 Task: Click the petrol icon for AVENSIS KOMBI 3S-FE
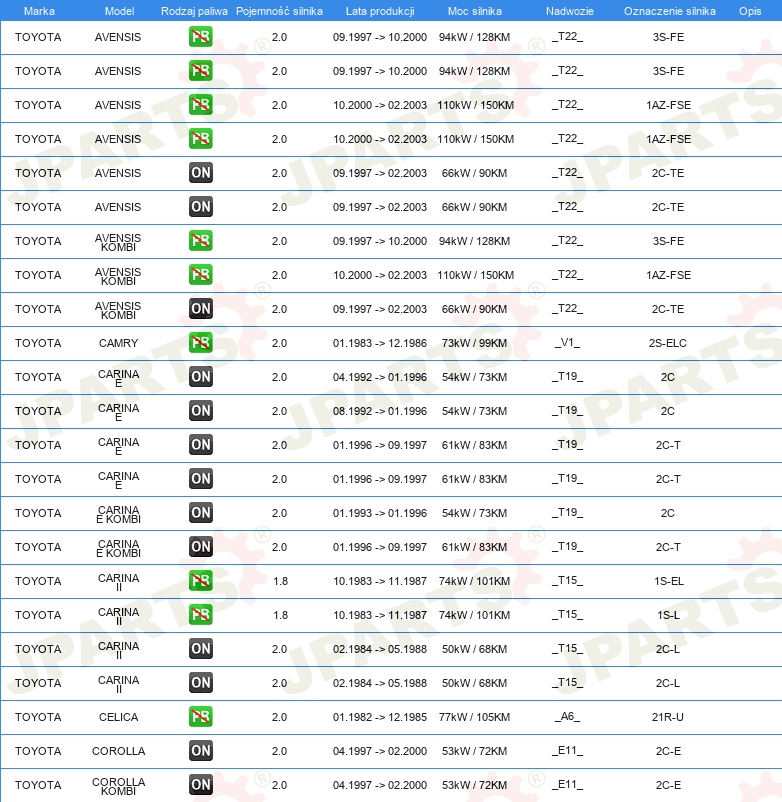pyautogui.click(x=200, y=241)
